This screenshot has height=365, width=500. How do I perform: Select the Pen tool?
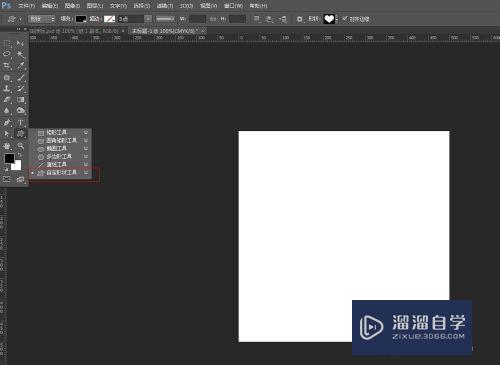click(7, 123)
